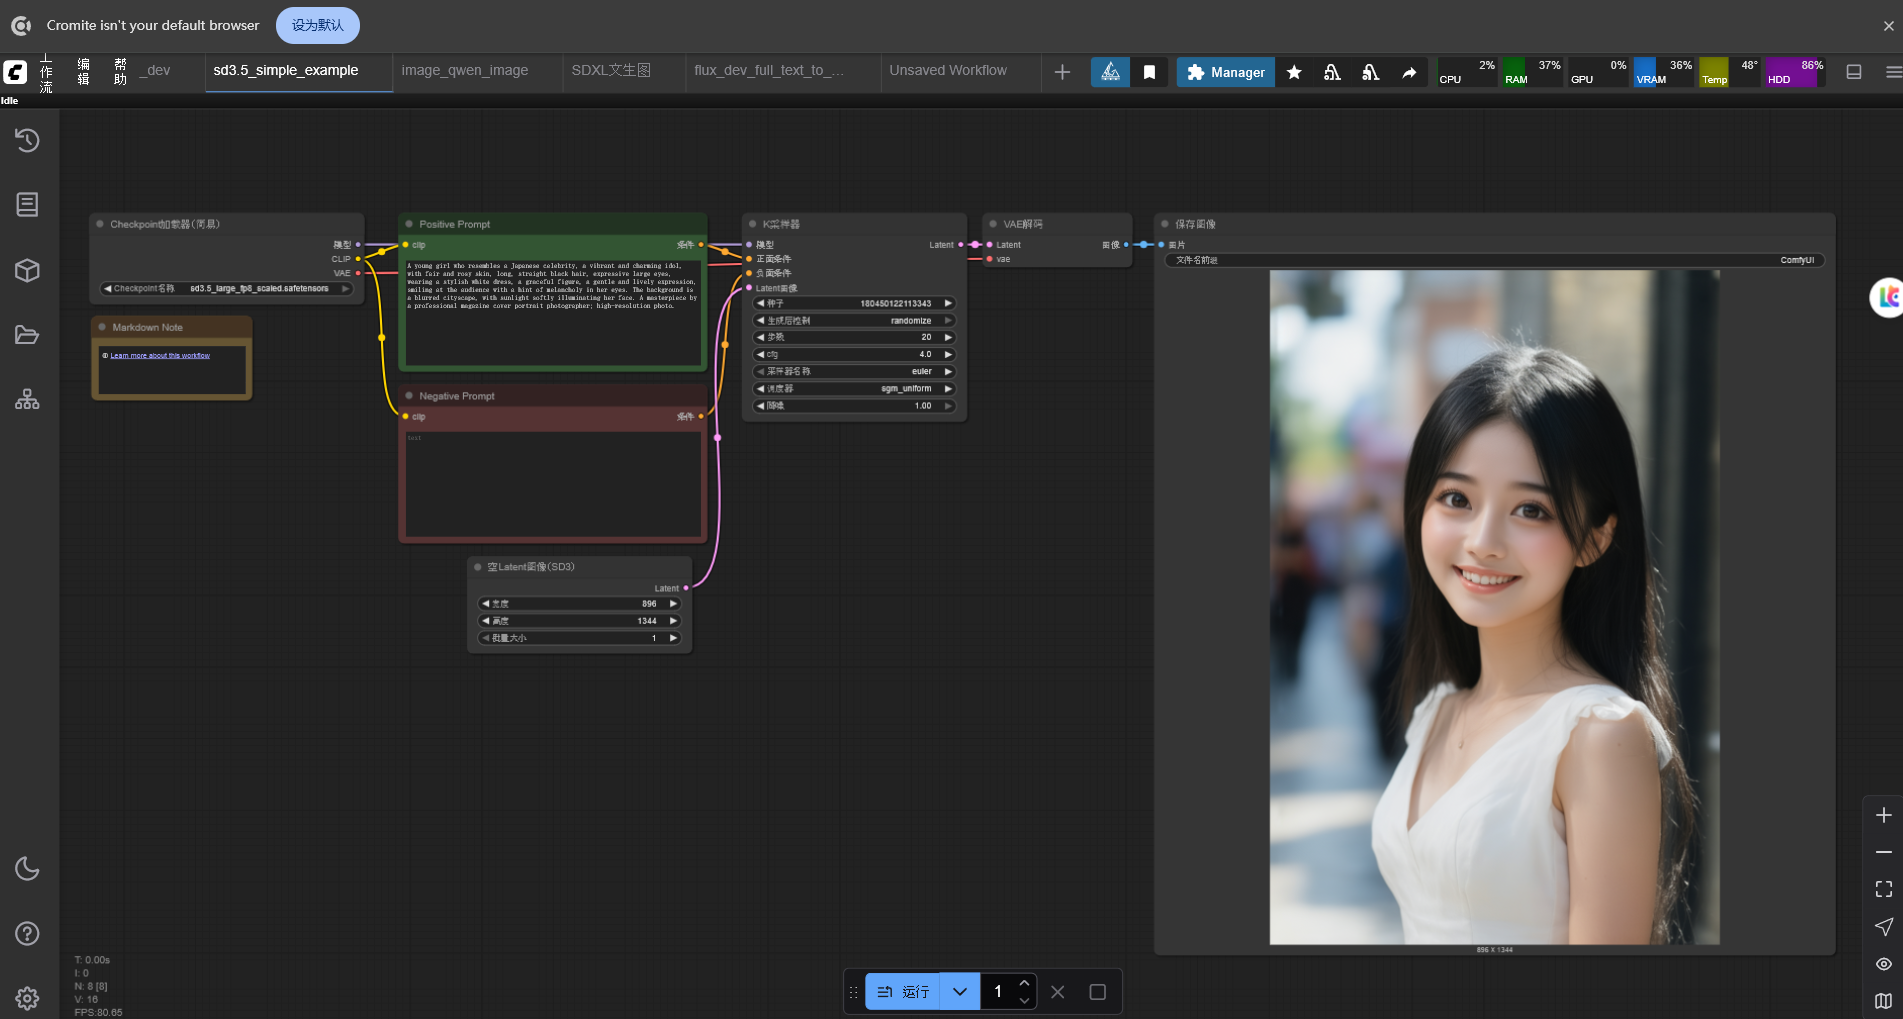This screenshot has width=1903, height=1019.
Task: Open settings gear icon in sidebar
Action: coord(27,998)
